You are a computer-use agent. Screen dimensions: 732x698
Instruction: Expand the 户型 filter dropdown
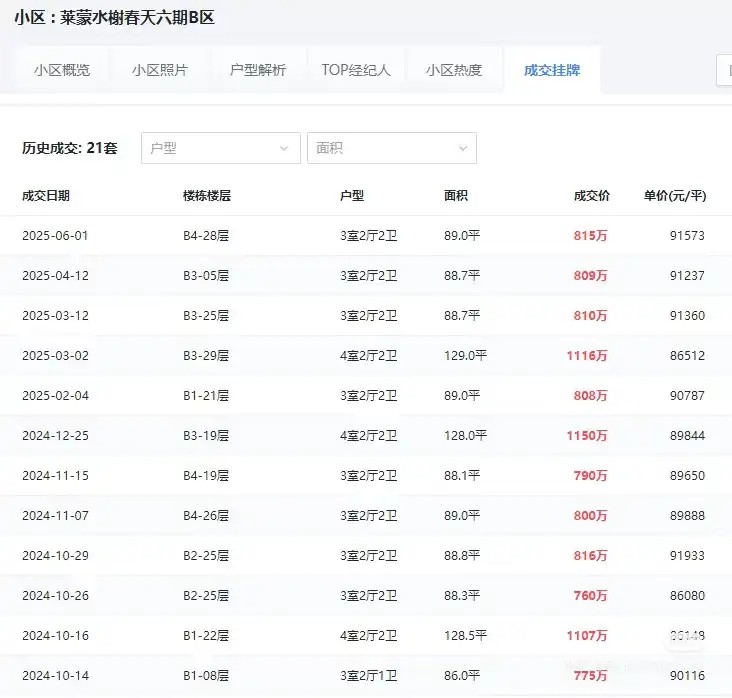click(220, 148)
